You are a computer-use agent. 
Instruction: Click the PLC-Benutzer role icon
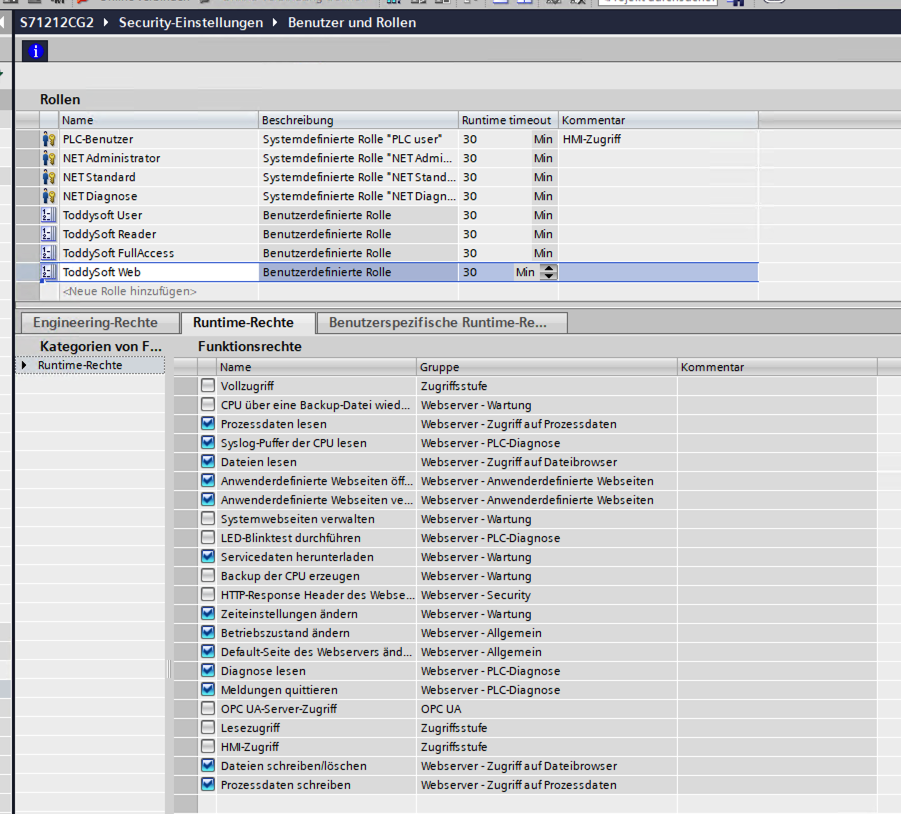[49, 139]
